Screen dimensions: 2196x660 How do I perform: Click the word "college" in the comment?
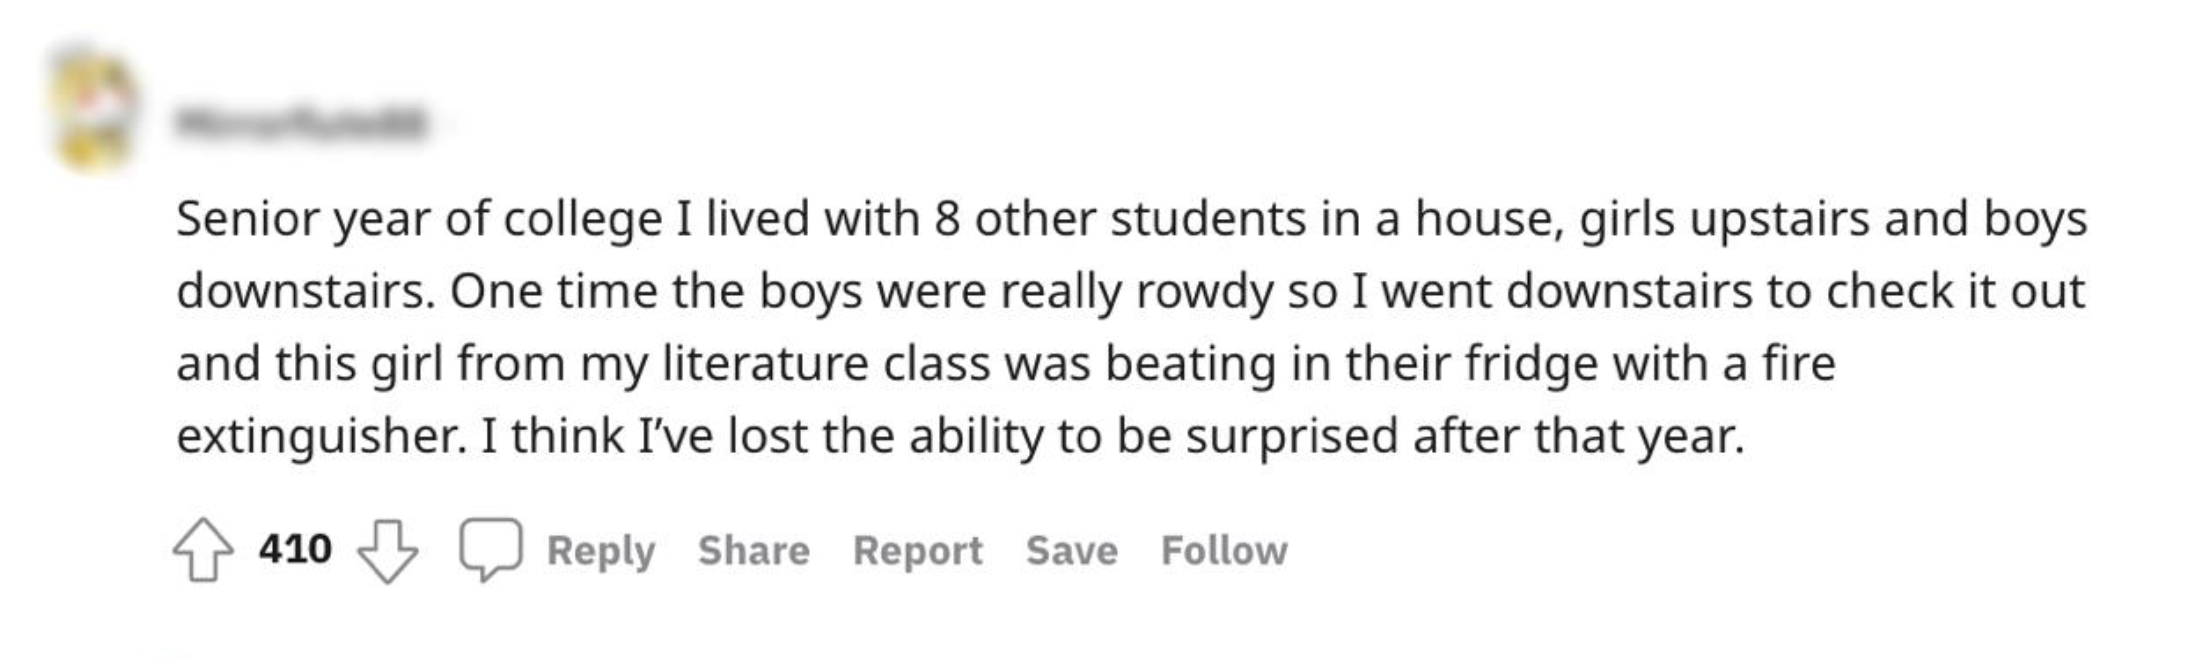pos(582,221)
